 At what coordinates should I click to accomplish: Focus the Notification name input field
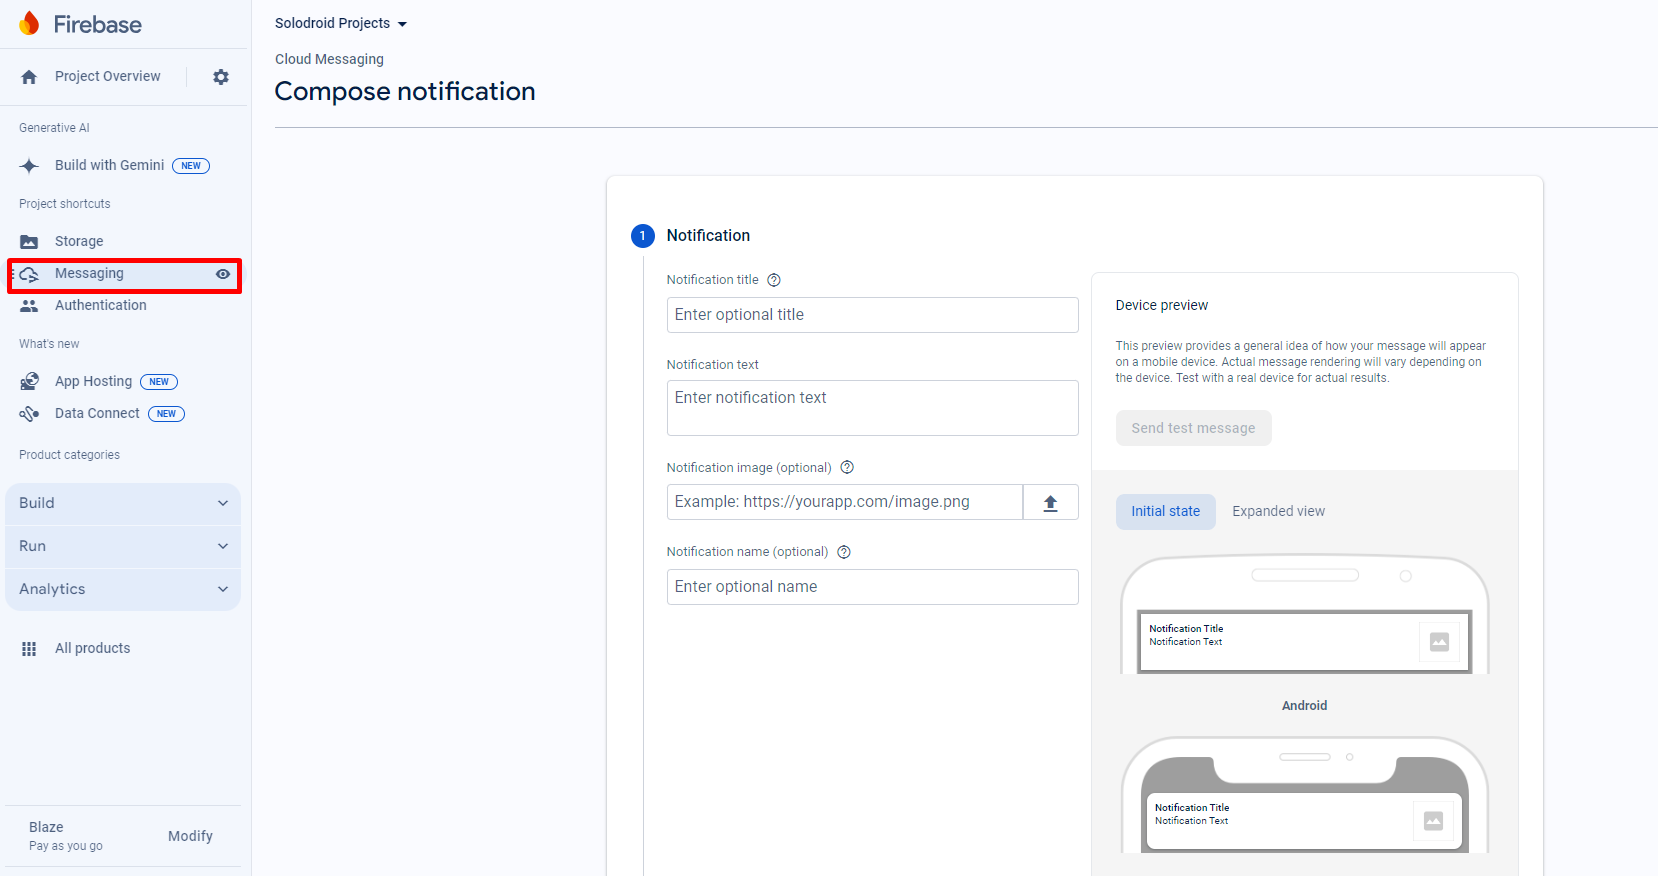(872, 587)
